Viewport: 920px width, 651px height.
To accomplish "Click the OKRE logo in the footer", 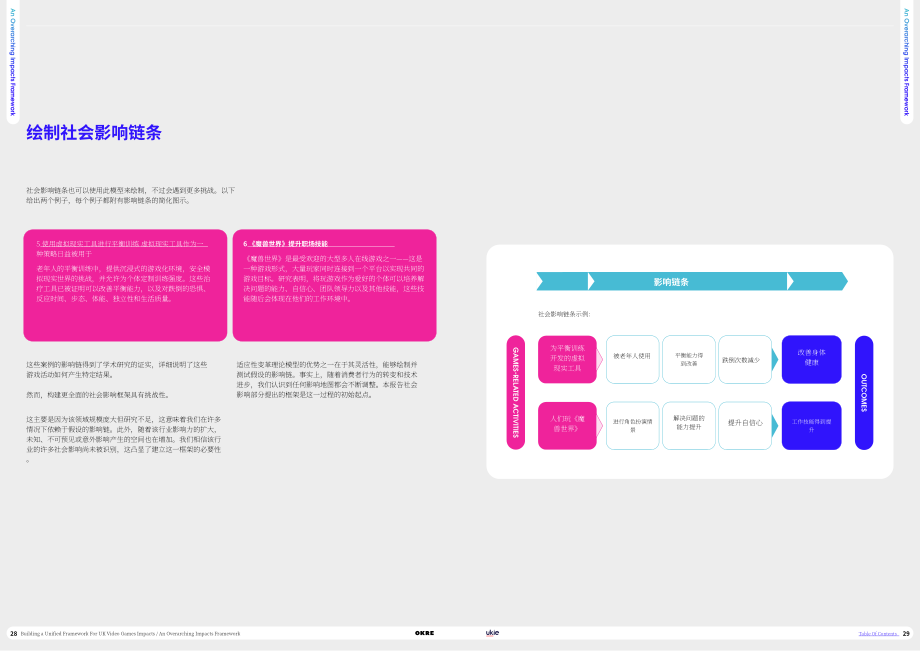I will [x=424, y=633].
